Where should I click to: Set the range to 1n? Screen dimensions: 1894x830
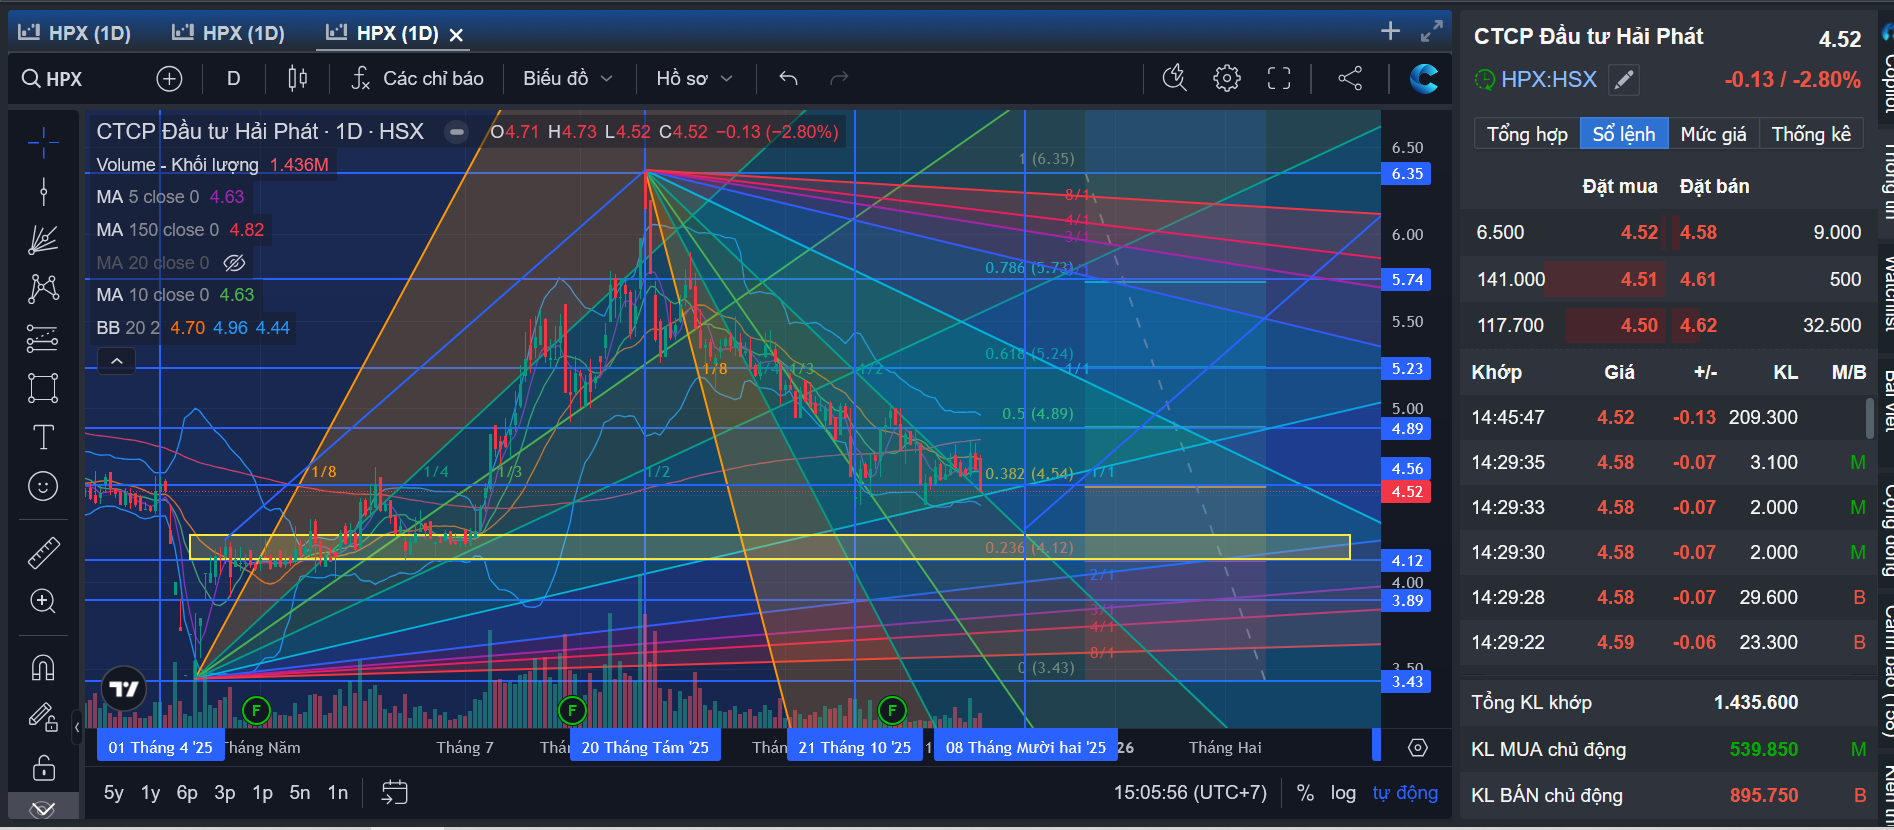pos(338,793)
